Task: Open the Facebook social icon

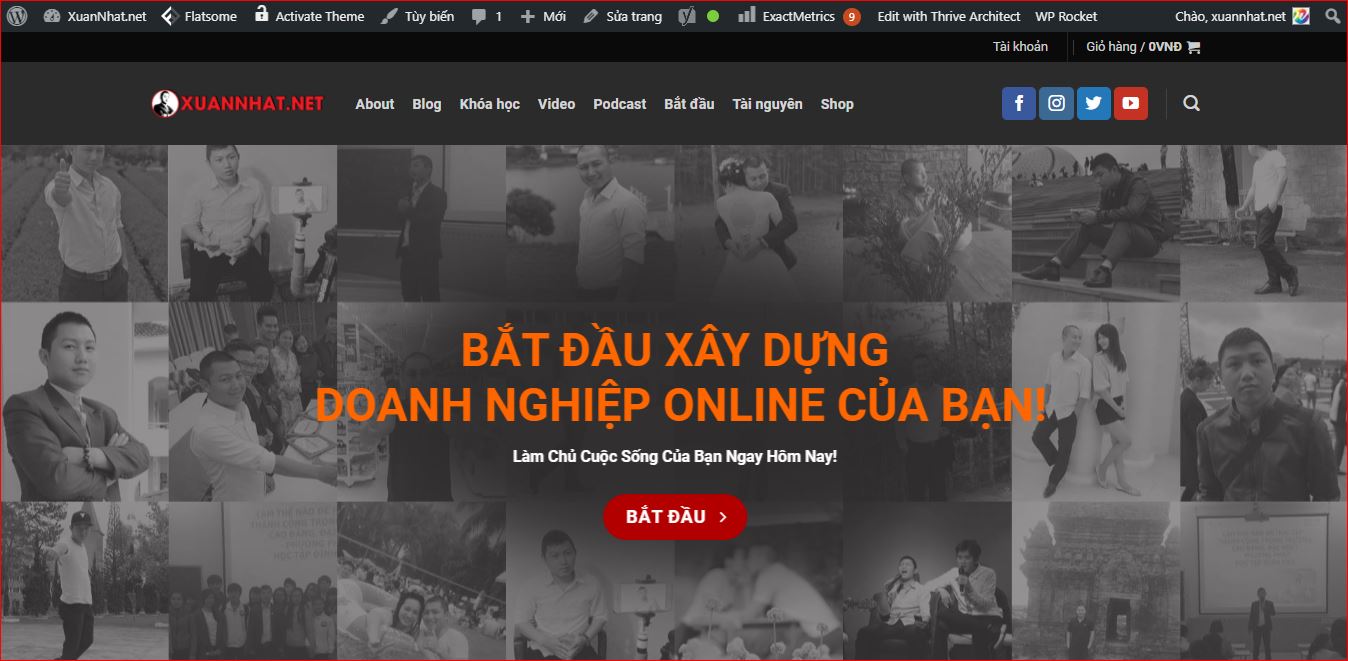Action: (1019, 103)
